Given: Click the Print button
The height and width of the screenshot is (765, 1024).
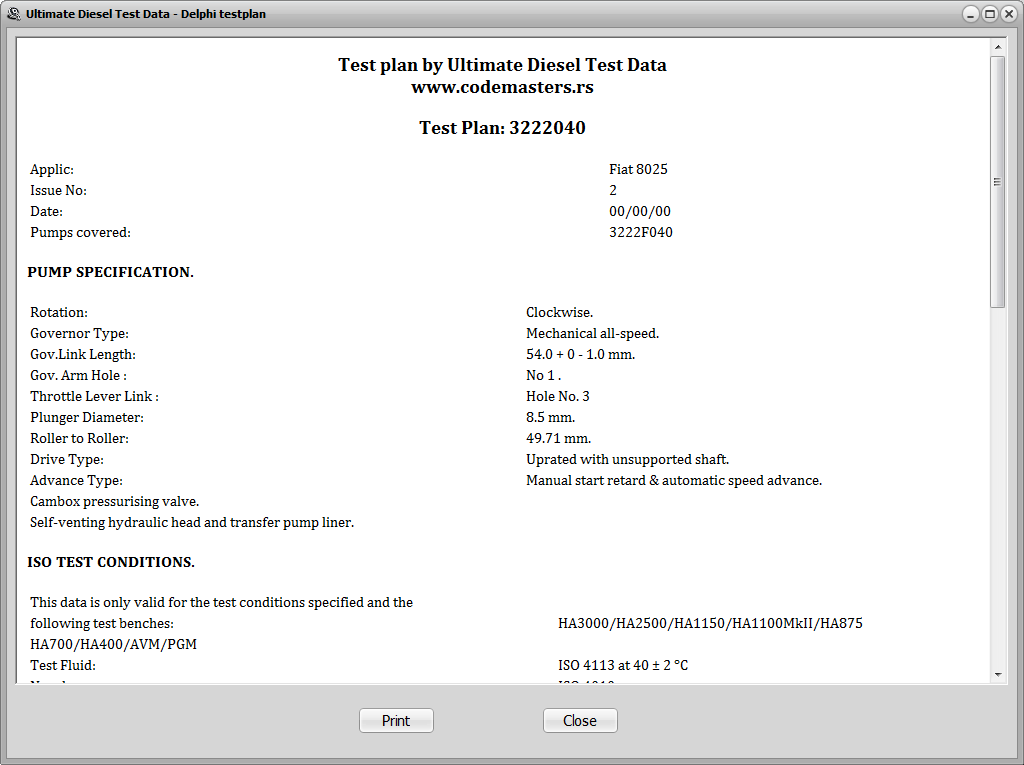Looking at the screenshot, I should point(396,721).
